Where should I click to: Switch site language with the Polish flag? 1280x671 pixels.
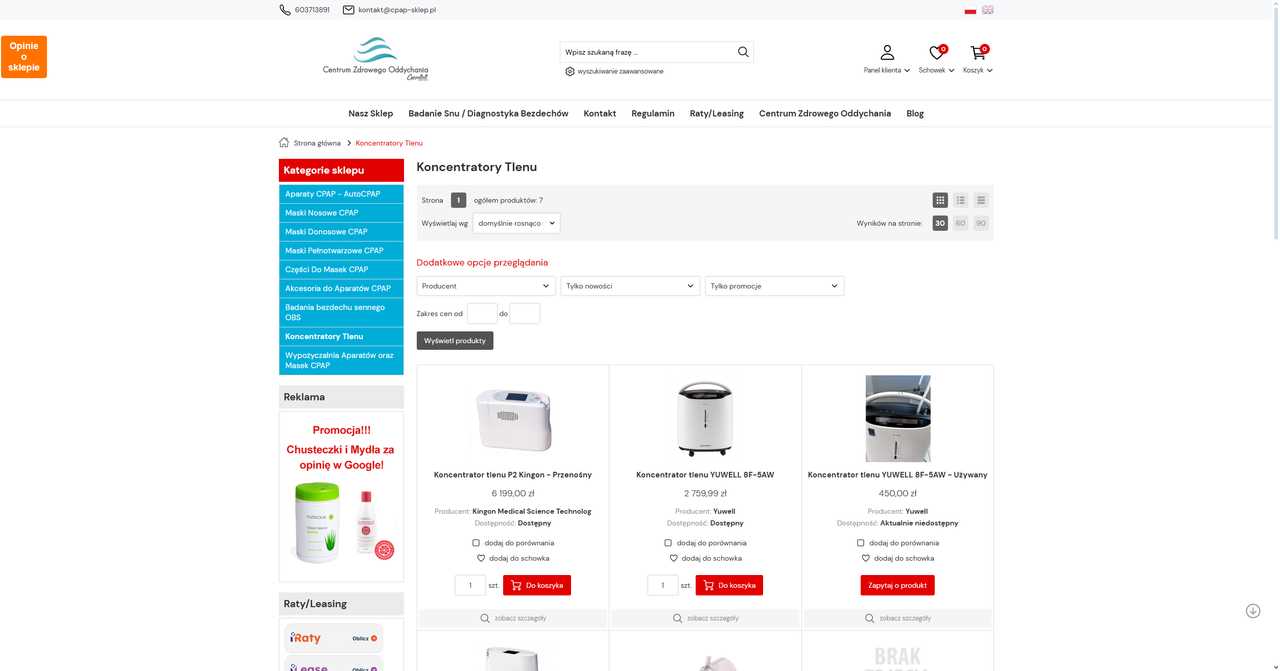coord(970,10)
